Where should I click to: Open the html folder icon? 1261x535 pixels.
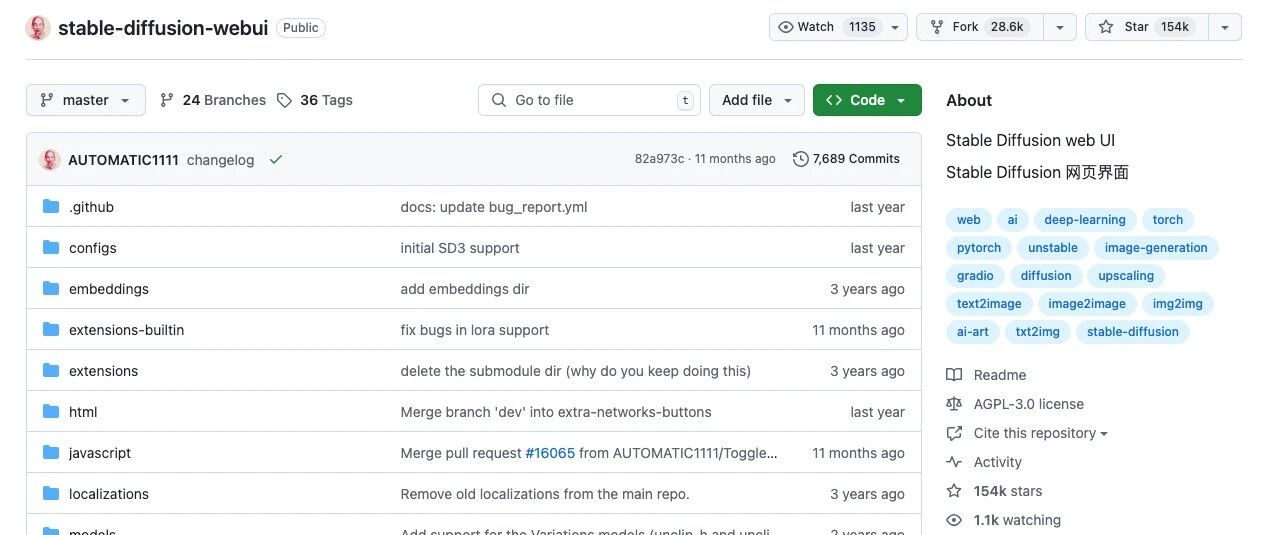coord(51,412)
